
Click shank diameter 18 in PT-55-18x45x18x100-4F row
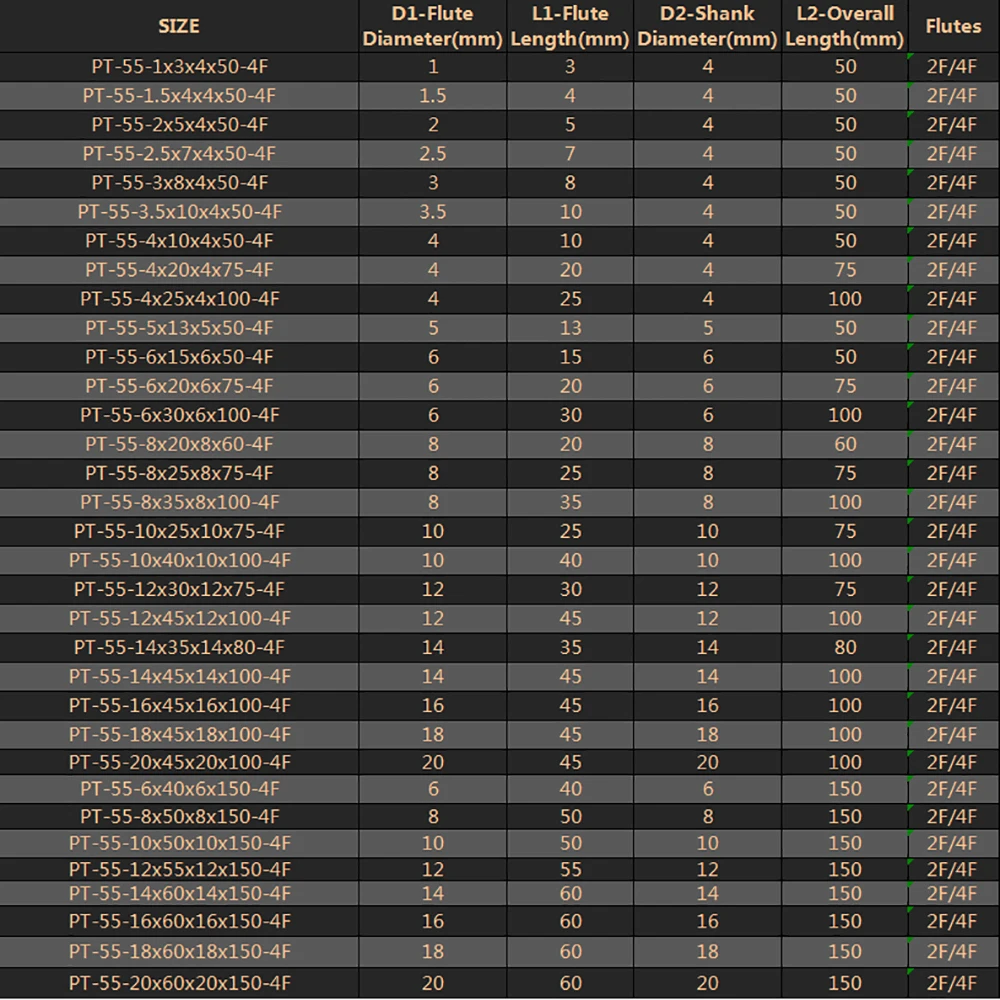click(x=707, y=734)
